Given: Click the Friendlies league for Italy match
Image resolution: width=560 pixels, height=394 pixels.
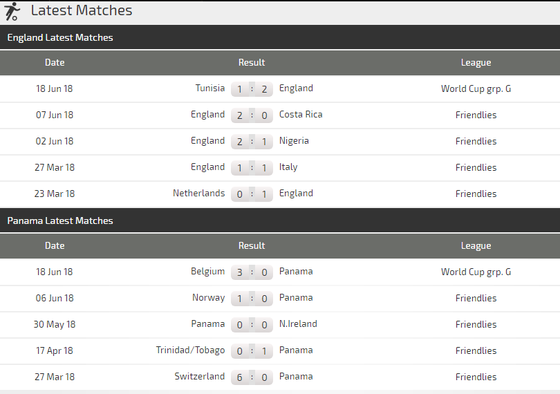Looking at the screenshot, I should pos(476,168).
